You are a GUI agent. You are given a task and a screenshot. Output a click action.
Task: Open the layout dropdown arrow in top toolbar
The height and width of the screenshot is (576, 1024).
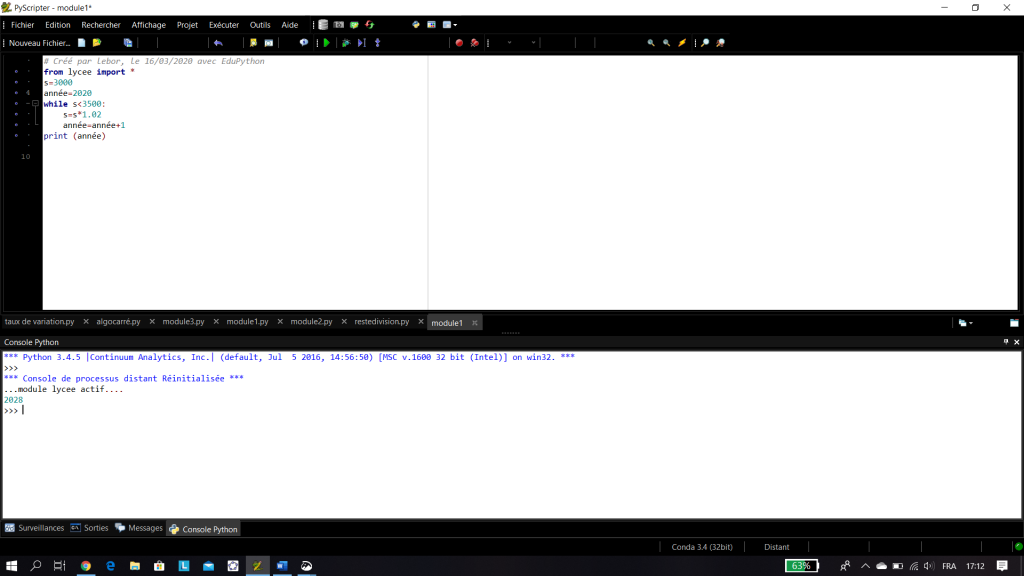click(455, 25)
